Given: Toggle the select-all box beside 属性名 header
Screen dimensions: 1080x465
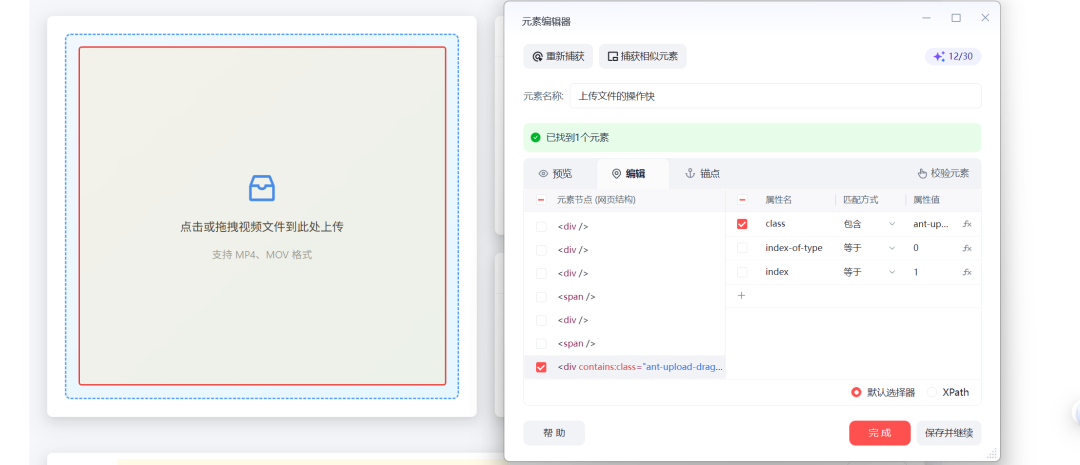Looking at the screenshot, I should click(742, 200).
